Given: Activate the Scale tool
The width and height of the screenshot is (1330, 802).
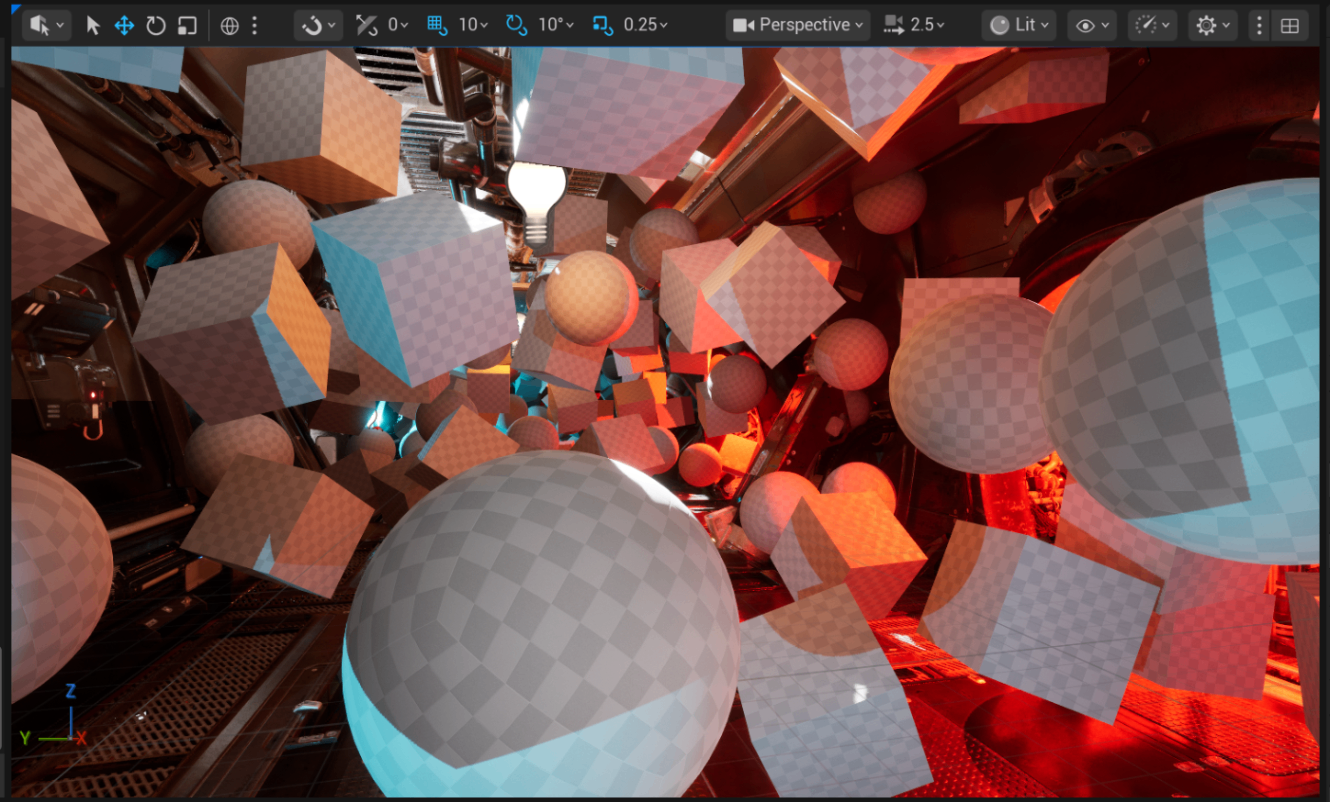Looking at the screenshot, I should (x=187, y=25).
